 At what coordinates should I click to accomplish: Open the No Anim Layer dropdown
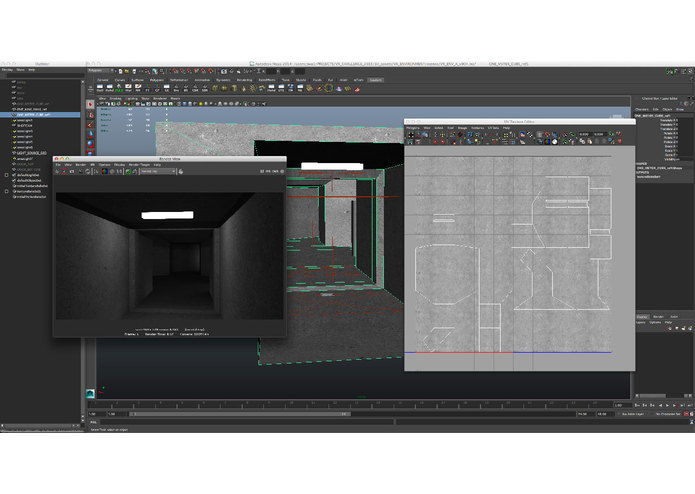pyautogui.click(x=633, y=414)
